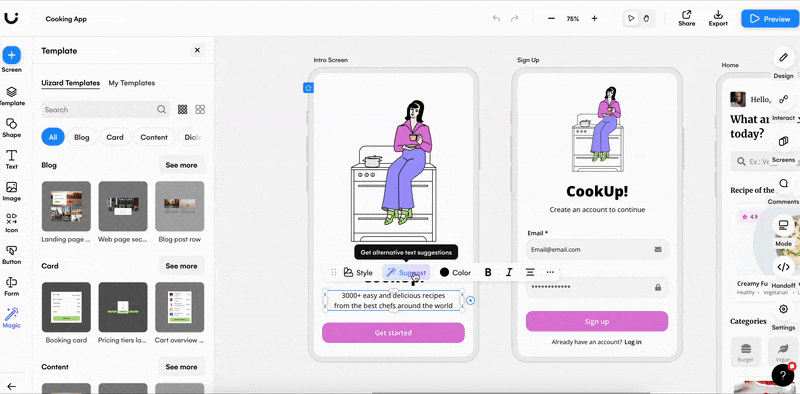Image resolution: width=800 pixels, height=394 pixels.
Task: Toggle italic formatting on text
Action: click(509, 273)
